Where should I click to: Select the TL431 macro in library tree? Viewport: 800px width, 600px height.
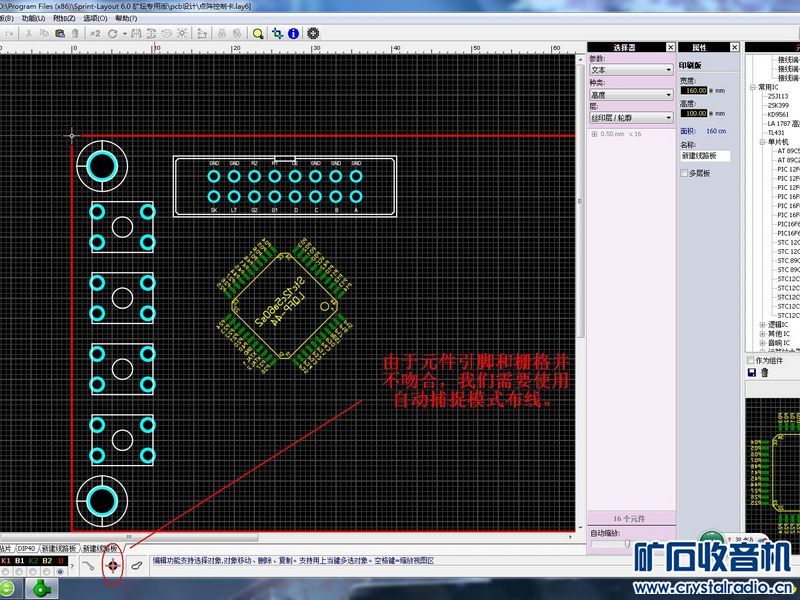click(x=776, y=133)
